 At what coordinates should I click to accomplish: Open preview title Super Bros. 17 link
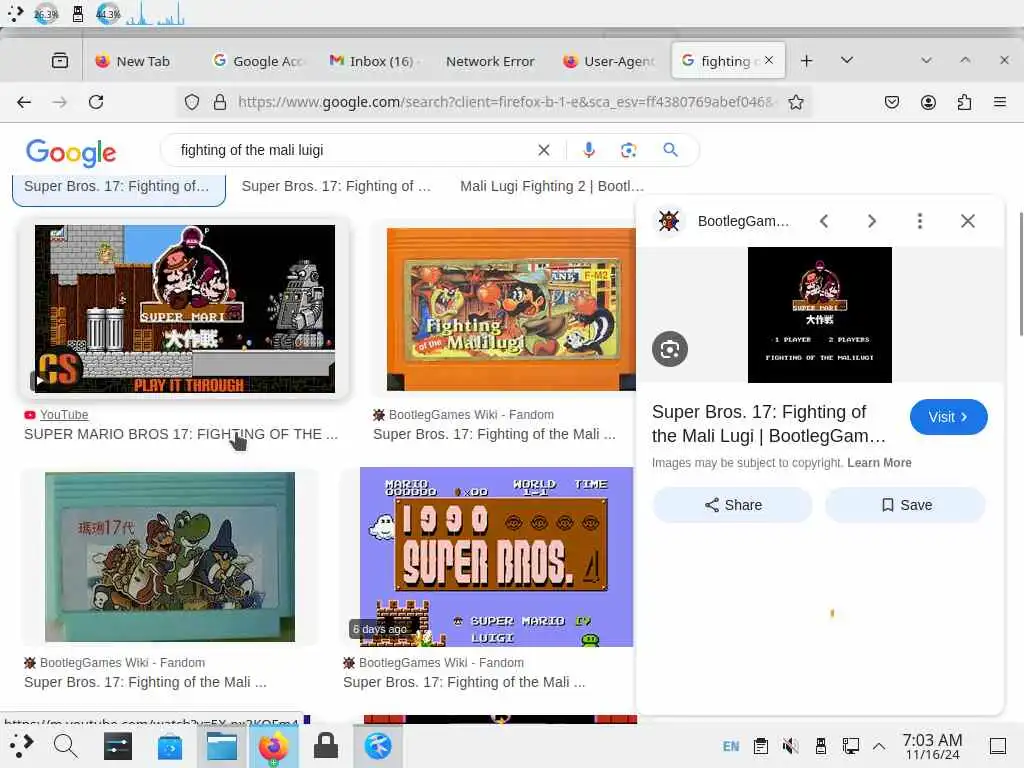point(769,424)
